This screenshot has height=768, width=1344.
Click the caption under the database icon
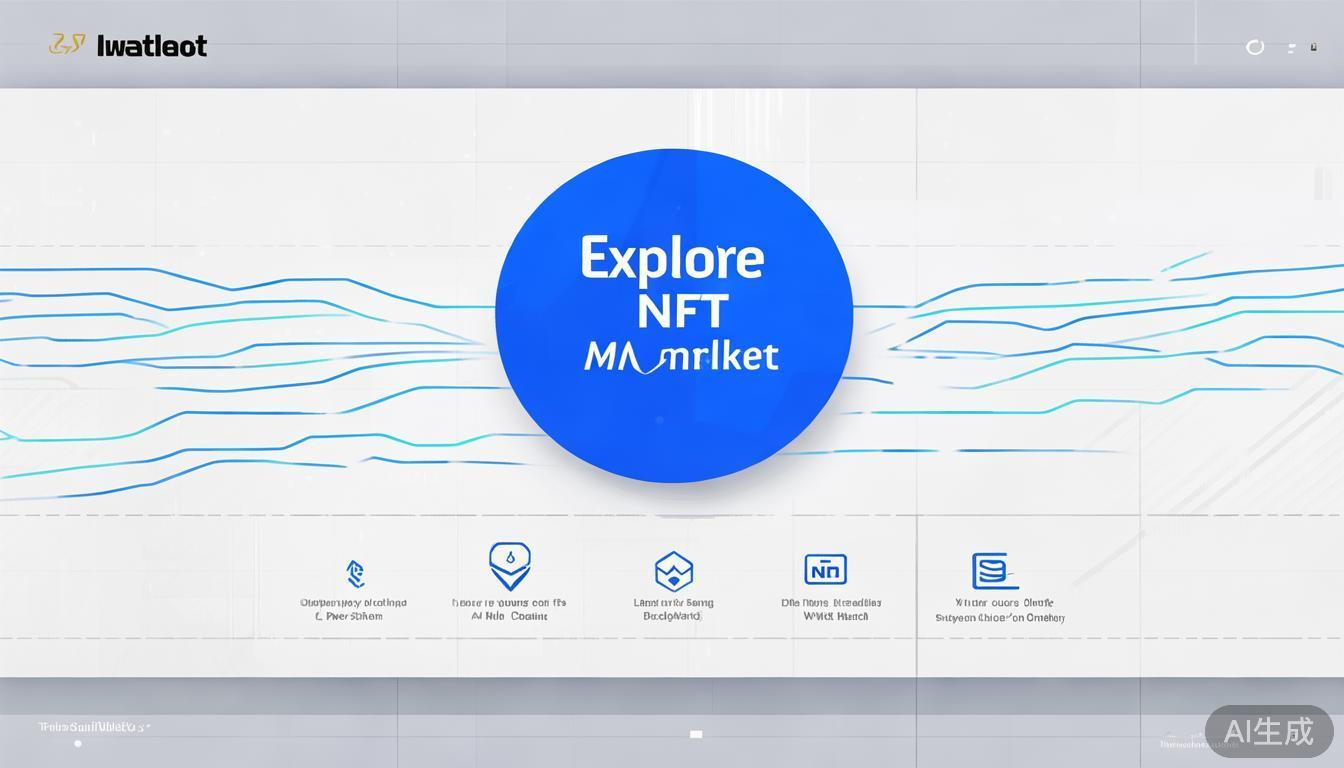coord(1000,610)
